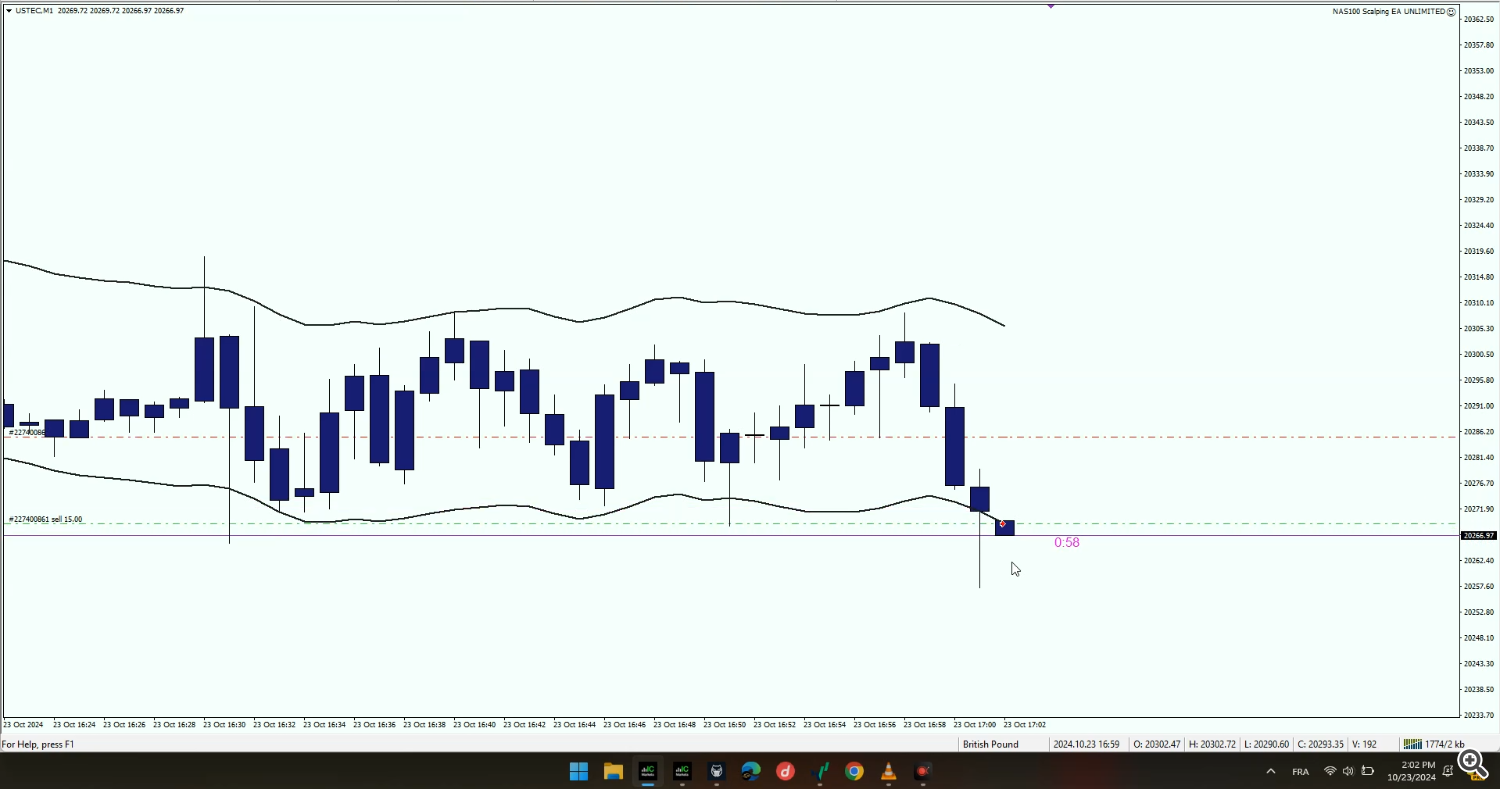
Task: Click the NAS100 Scalping EA smiley face icon
Action: [x=1452, y=11]
